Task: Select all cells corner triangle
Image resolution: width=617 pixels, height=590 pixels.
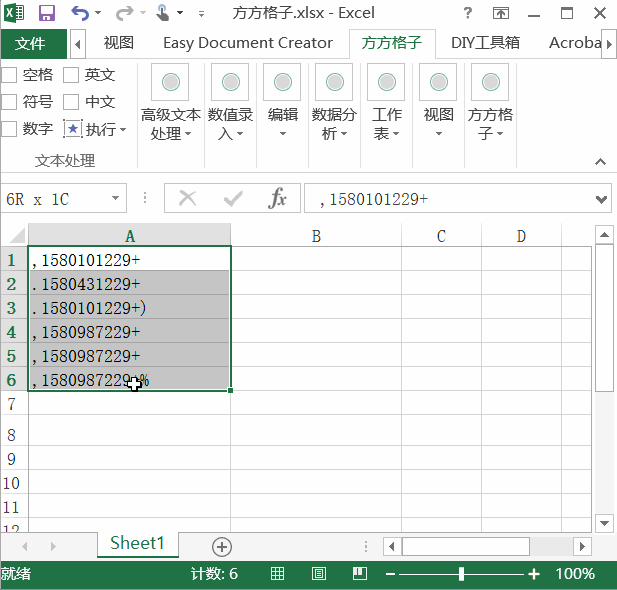Action: [x=17, y=236]
